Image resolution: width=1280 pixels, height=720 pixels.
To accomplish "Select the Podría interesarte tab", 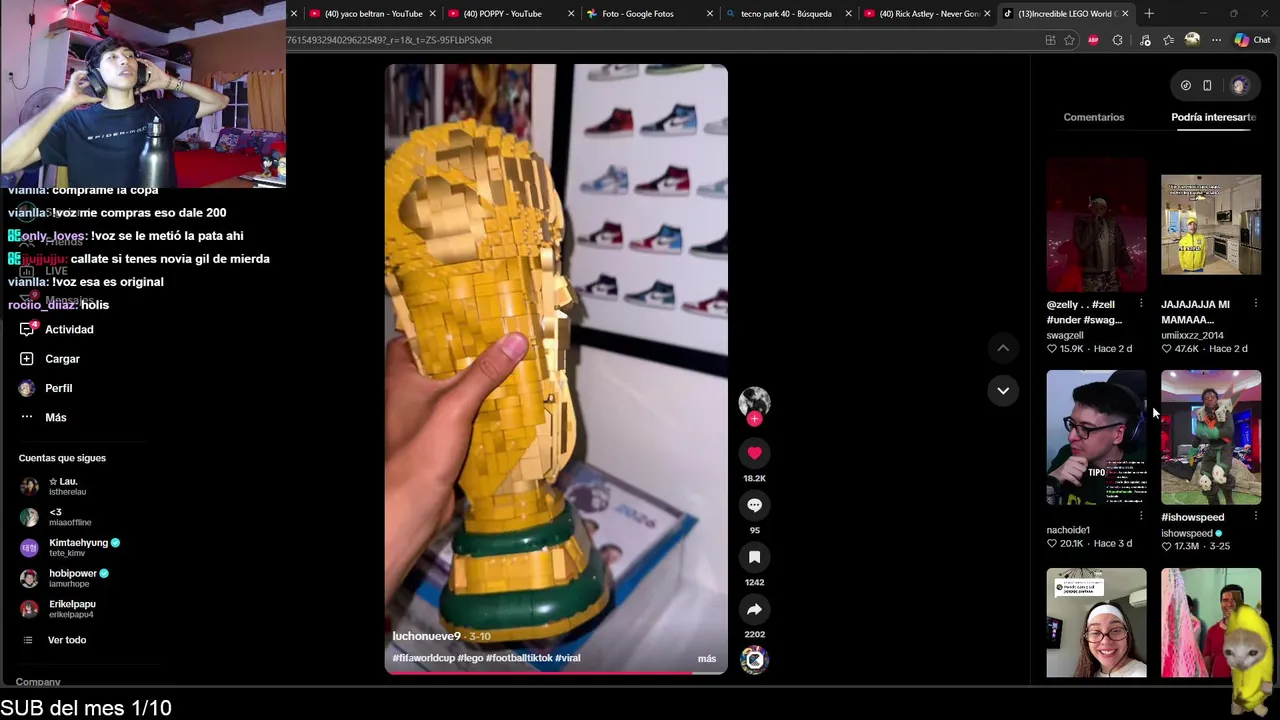I will pyautogui.click(x=1213, y=117).
